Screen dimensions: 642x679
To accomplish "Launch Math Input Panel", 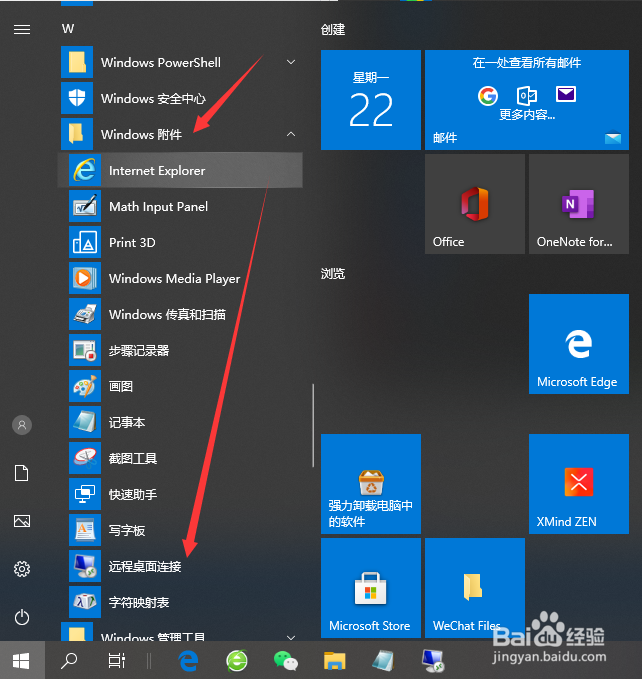I will click(180, 207).
